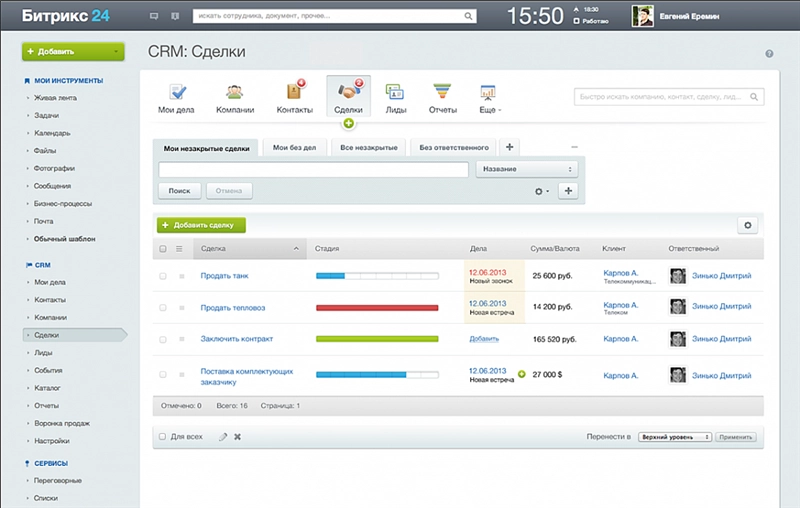Open the Название filter field dropdown
This screenshot has width=800, height=508.
click(527, 170)
